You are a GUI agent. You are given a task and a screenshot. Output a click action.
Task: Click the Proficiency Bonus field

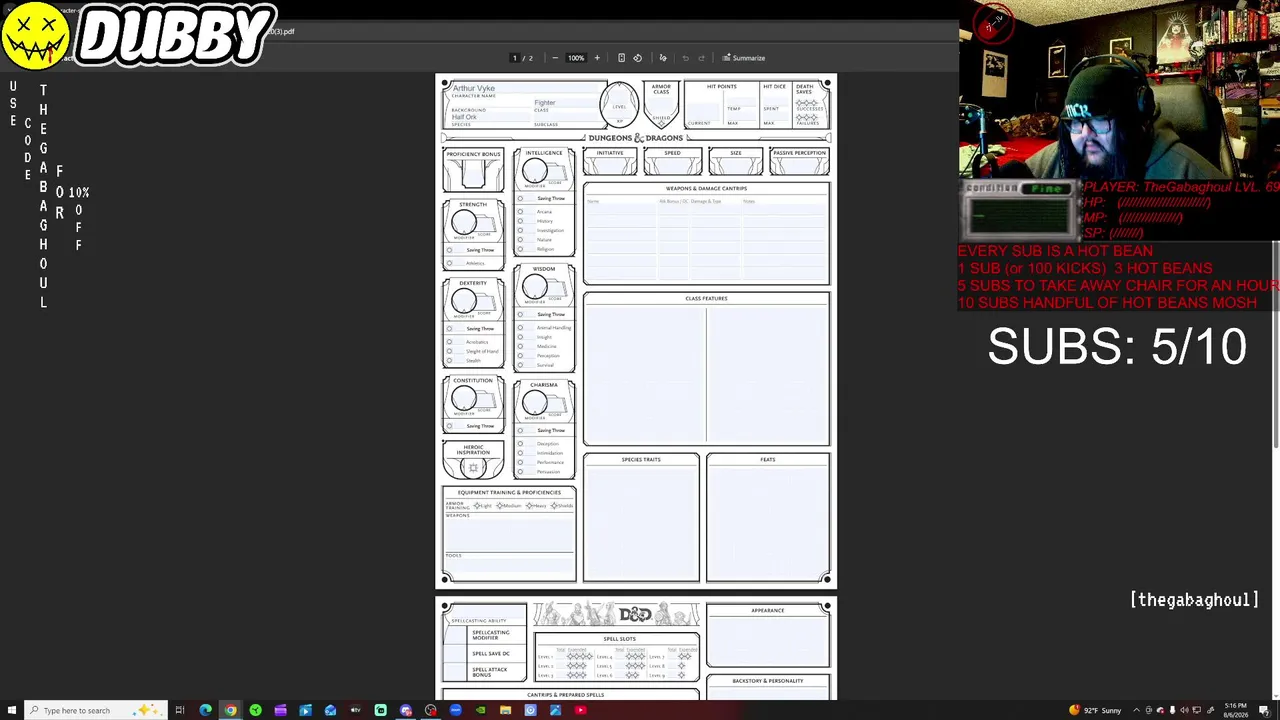pyautogui.click(x=473, y=174)
